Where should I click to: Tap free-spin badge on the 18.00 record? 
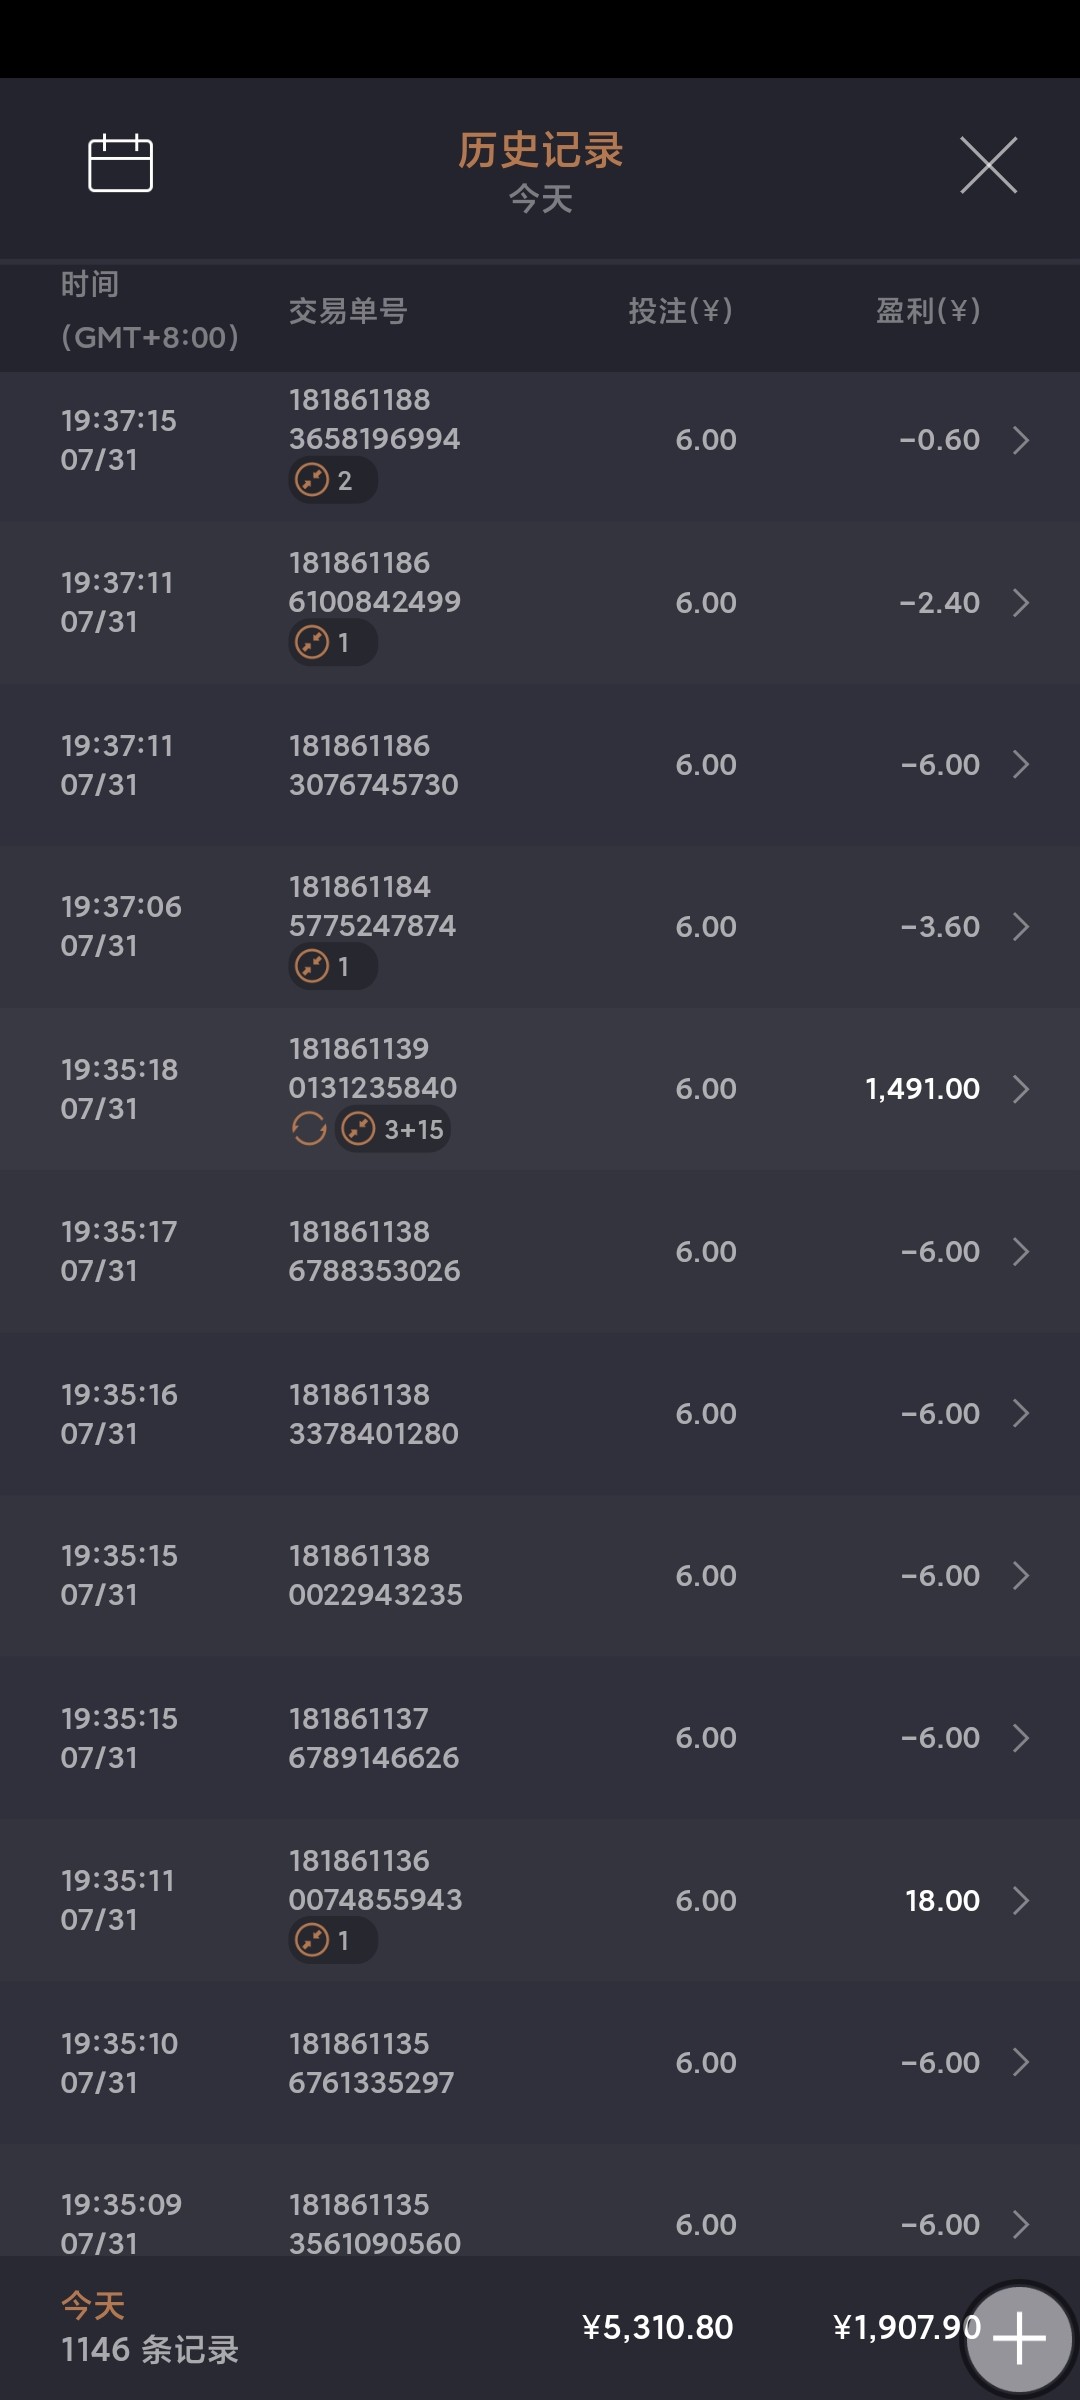tap(332, 1941)
